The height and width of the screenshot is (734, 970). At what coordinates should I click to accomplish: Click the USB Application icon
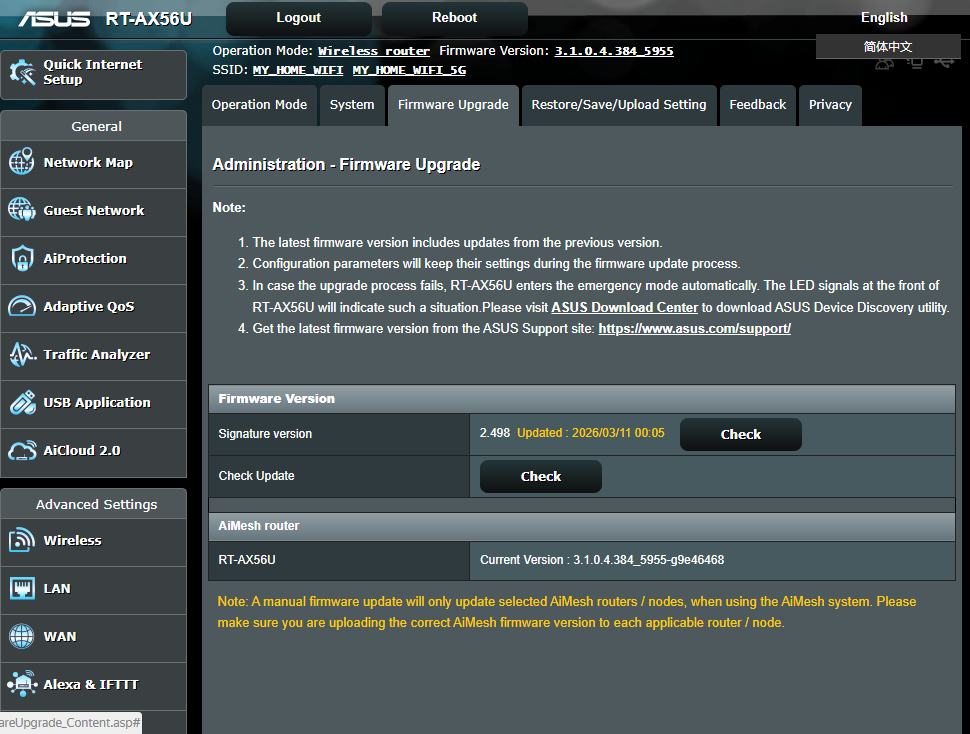(x=22, y=403)
